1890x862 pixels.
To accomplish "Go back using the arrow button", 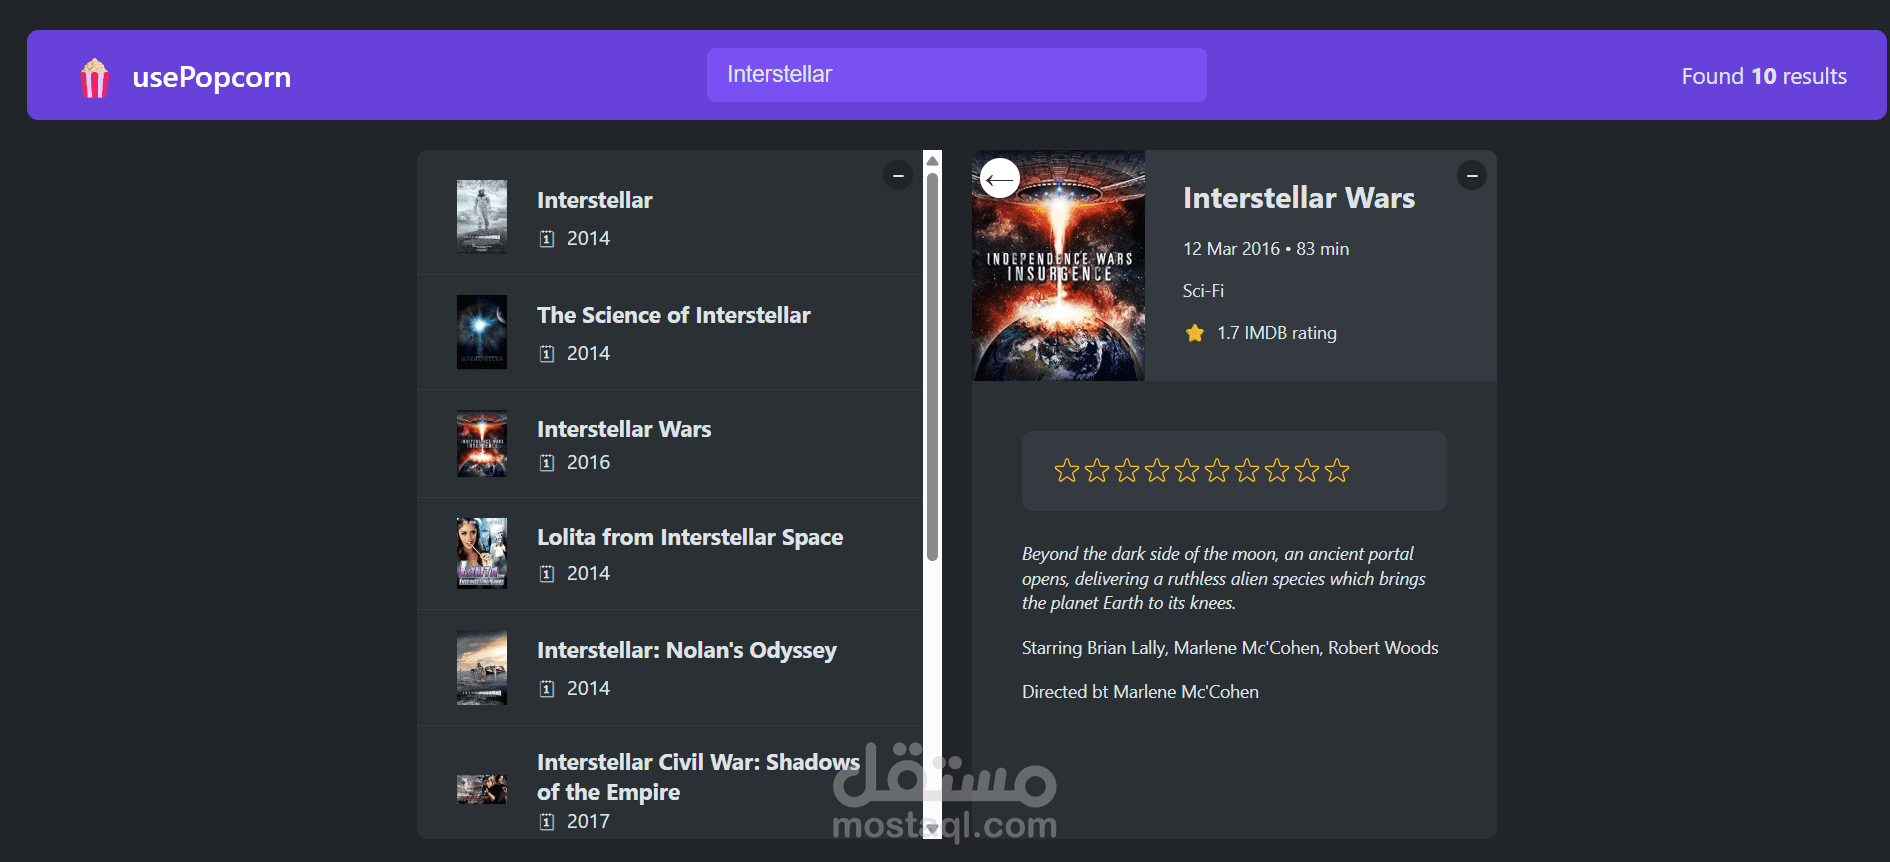I will (1000, 179).
